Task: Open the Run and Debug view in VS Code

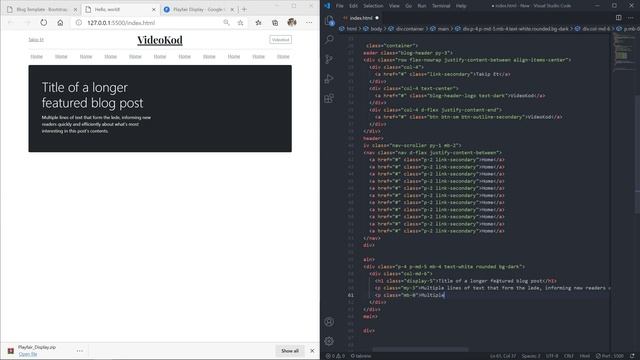Action: pos(329,78)
